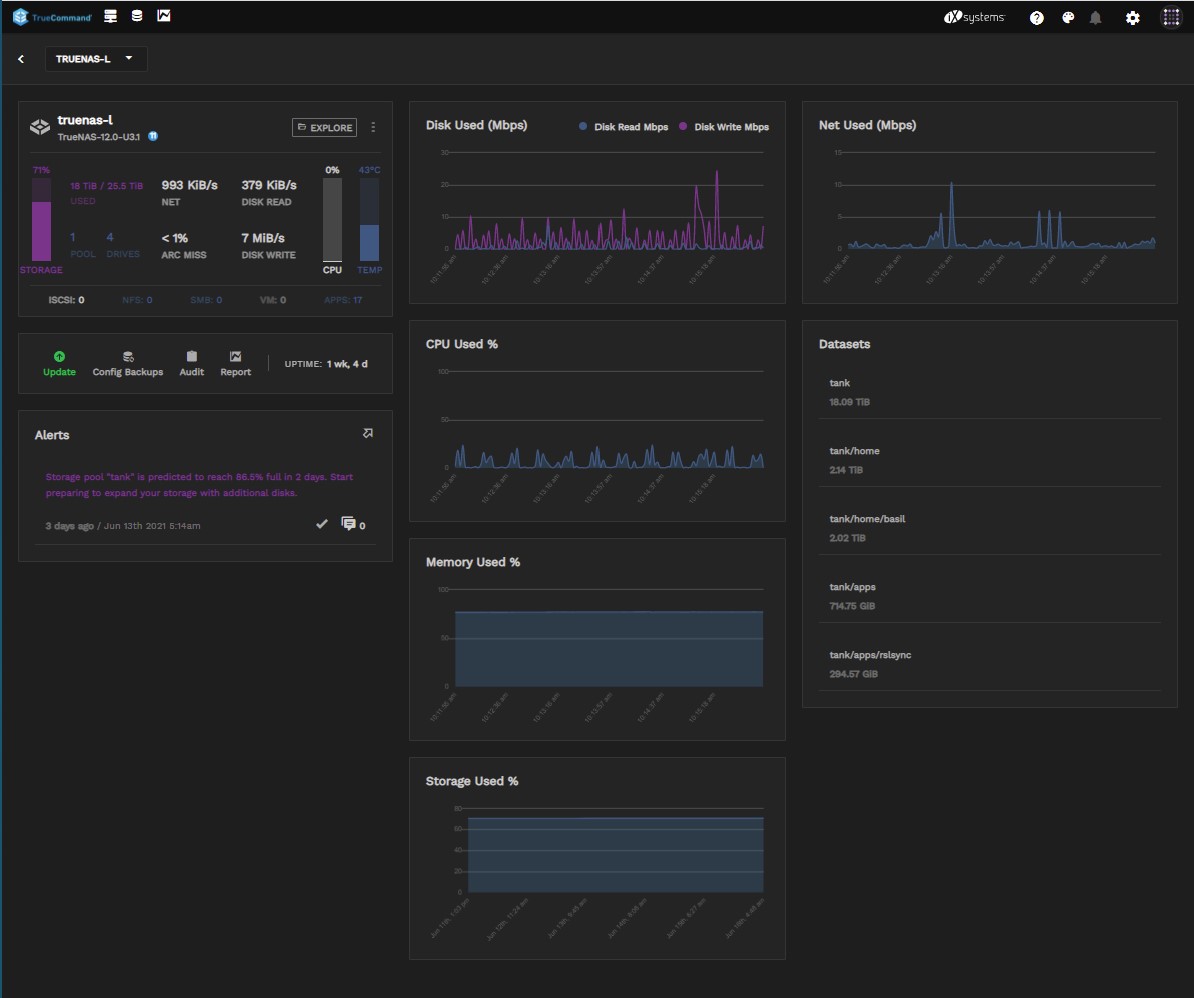Open the notifications bell icon
Screen dimensions: 1194x998
(1095, 18)
